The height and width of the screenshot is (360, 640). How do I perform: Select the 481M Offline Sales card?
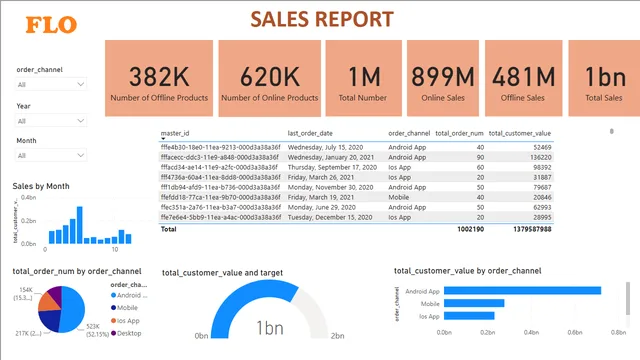pyautogui.click(x=523, y=78)
